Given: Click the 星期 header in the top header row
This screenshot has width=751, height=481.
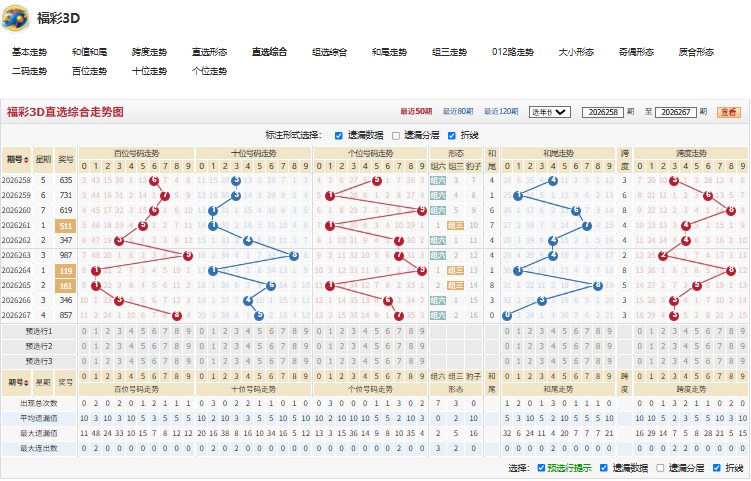Looking at the screenshot, I should pyautogui.click(x=43, y=159).
